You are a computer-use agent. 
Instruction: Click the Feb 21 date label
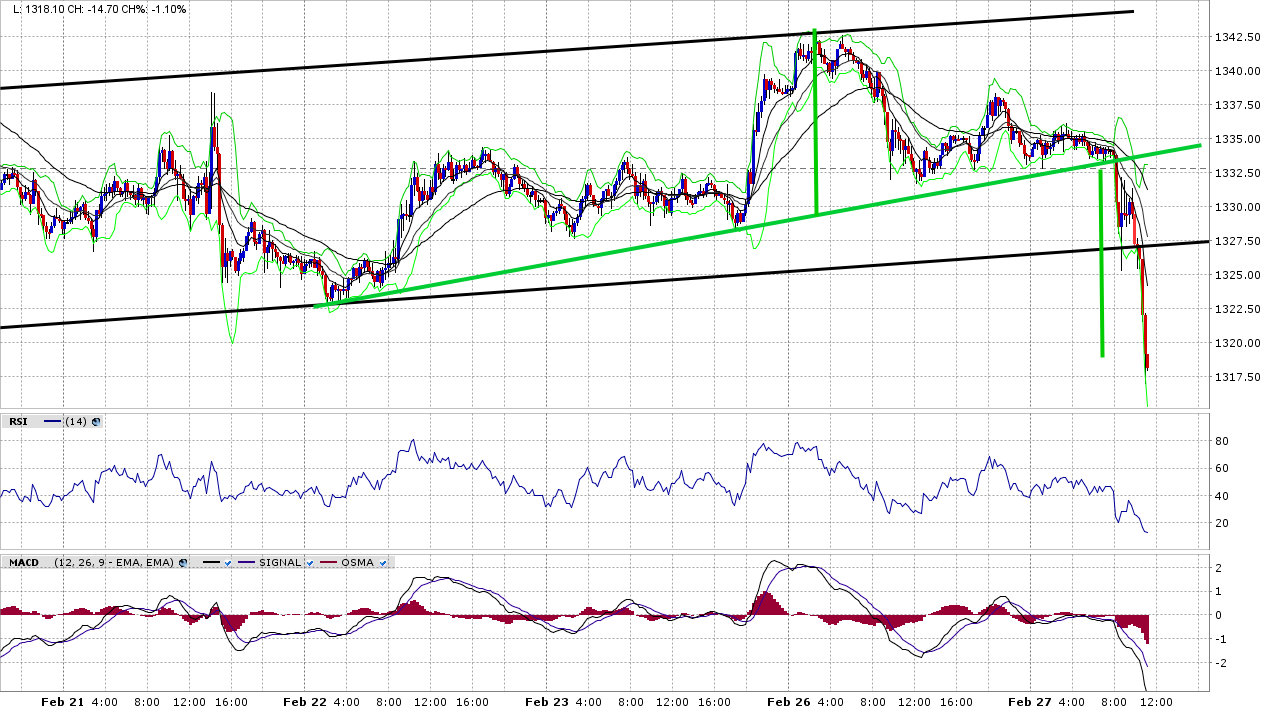[62, 702]
